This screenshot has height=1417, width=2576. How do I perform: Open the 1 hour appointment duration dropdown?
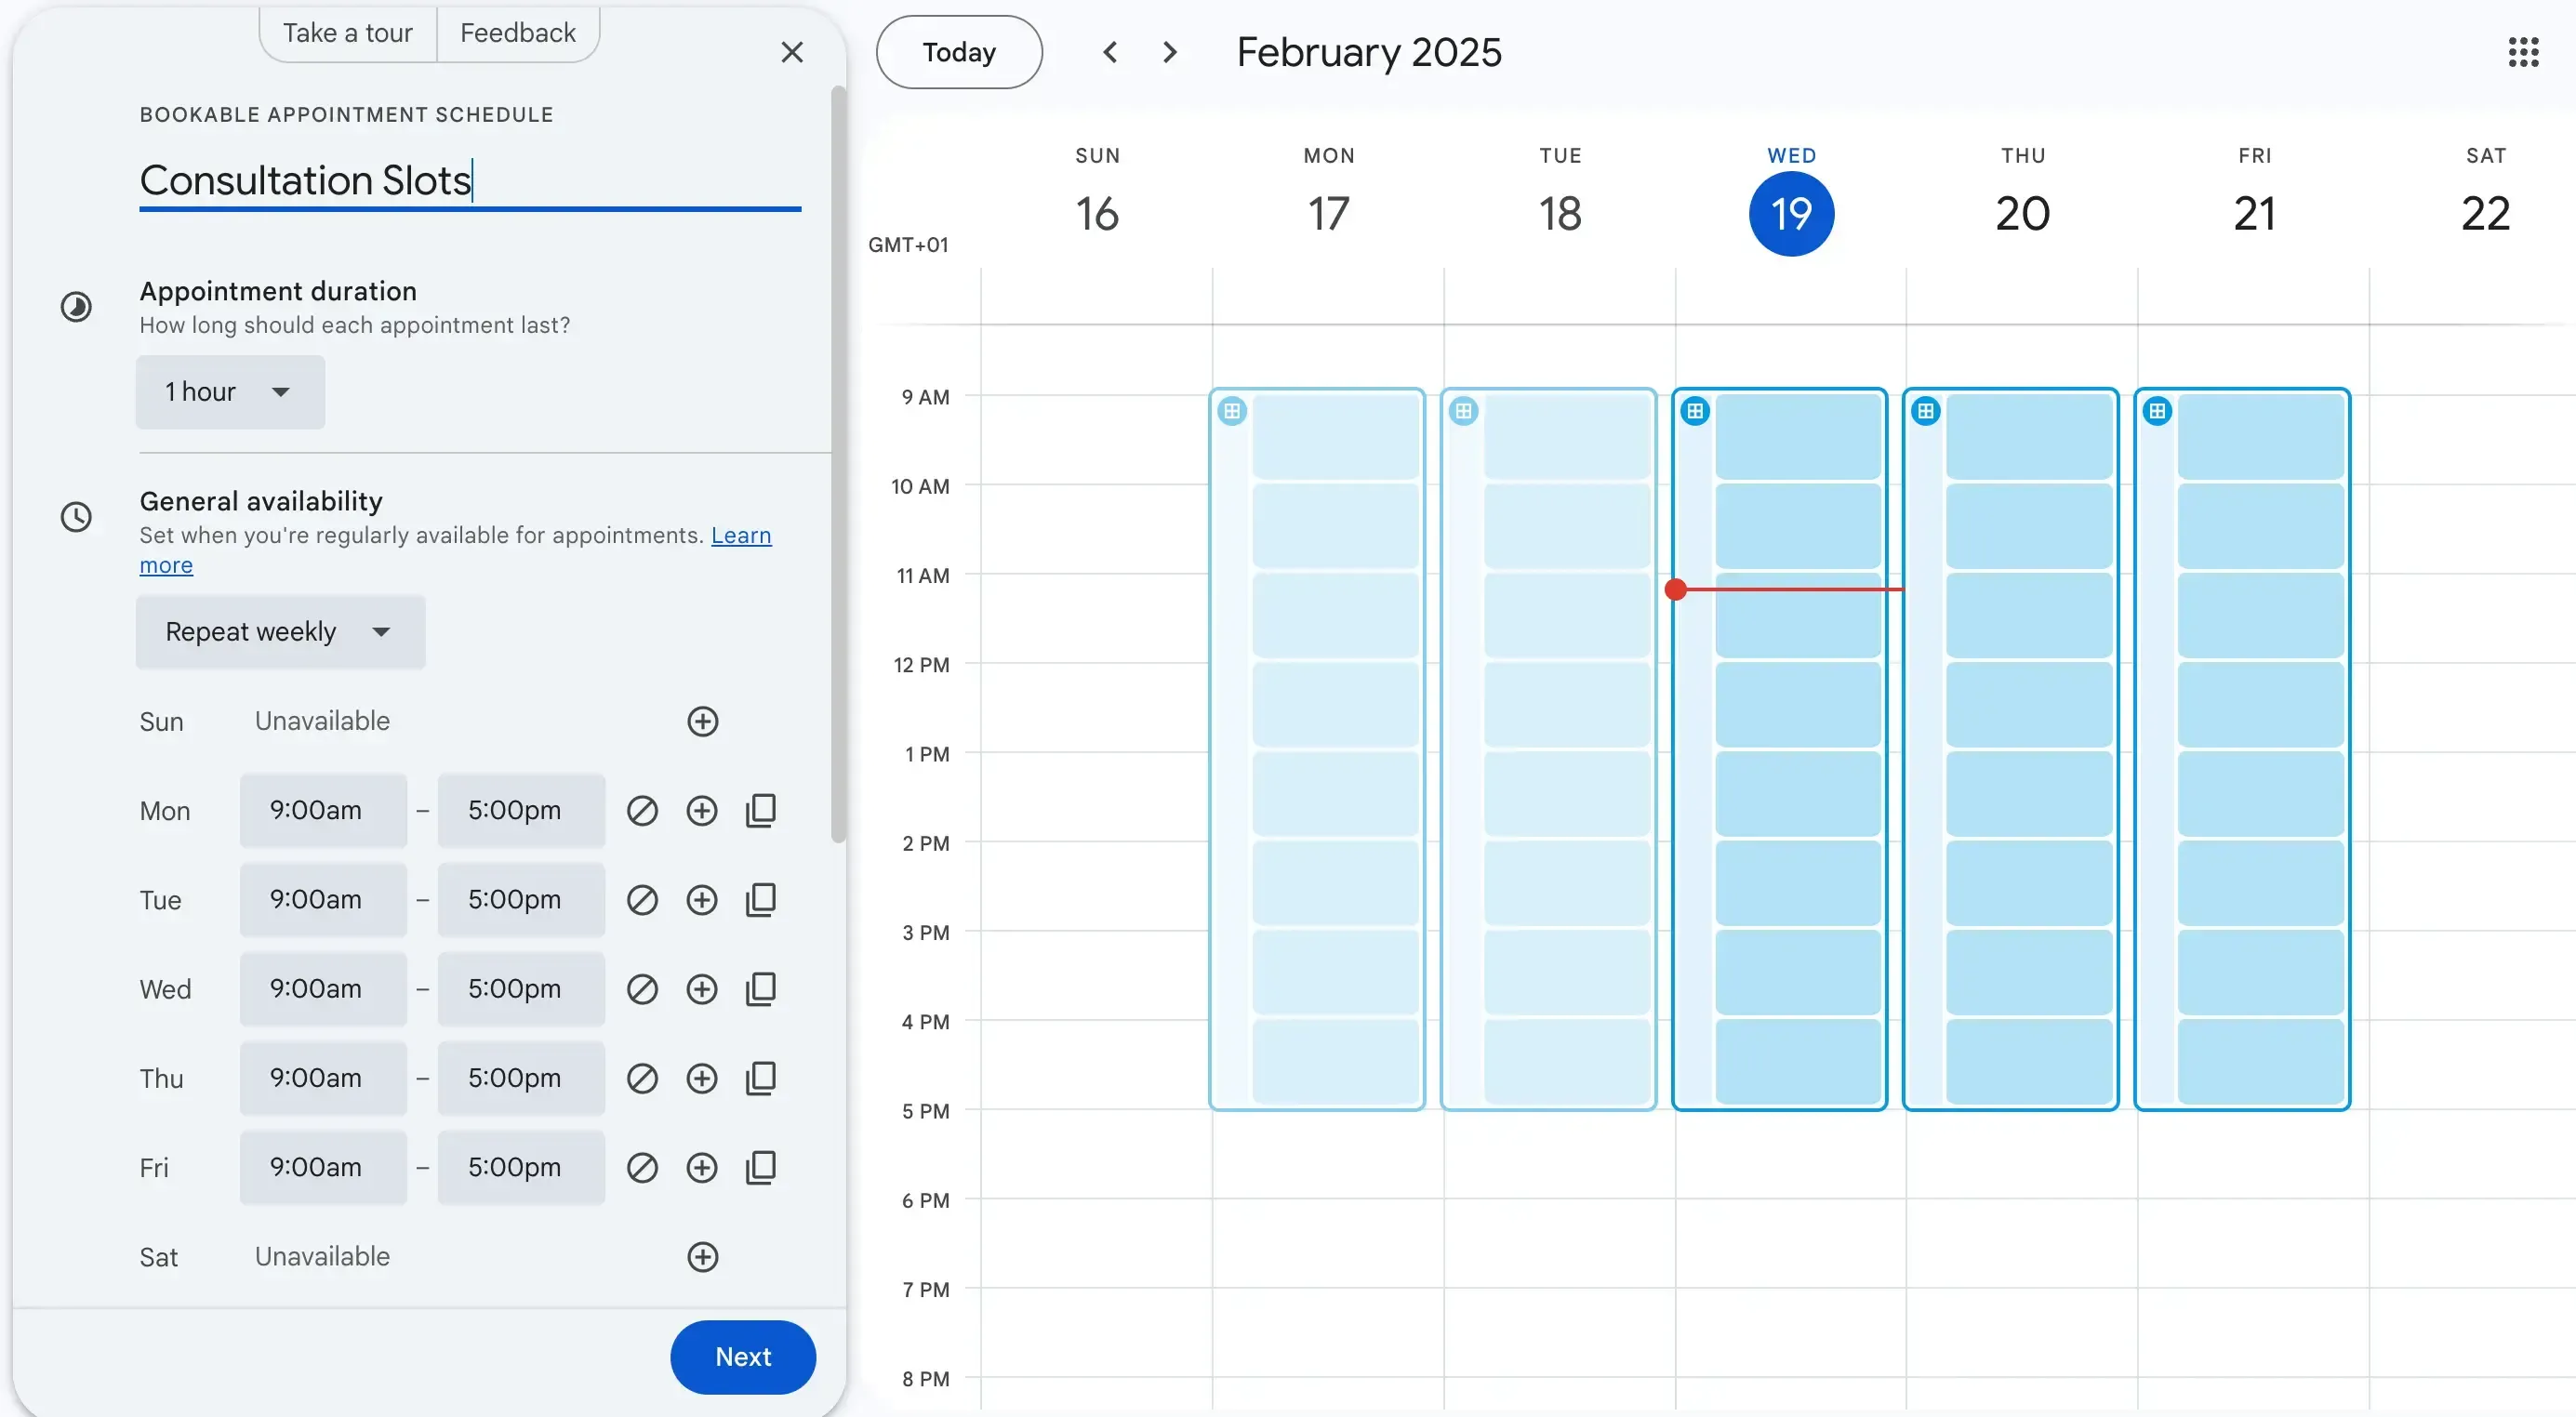point(229,391)
